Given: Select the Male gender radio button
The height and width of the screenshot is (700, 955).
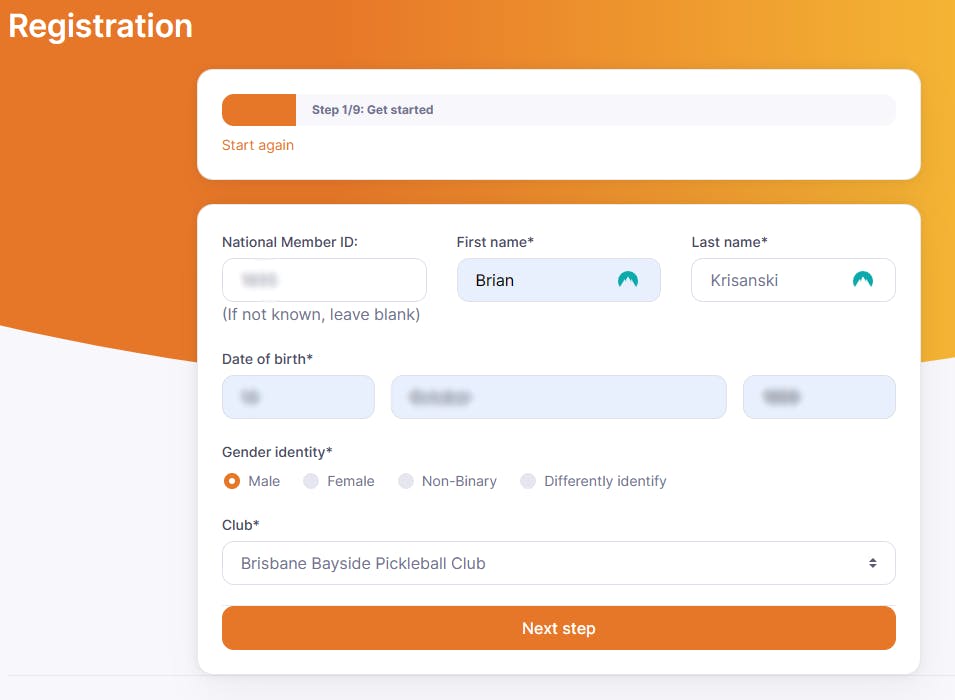Looking at the screenshot, I should click(x=232, y=481).
